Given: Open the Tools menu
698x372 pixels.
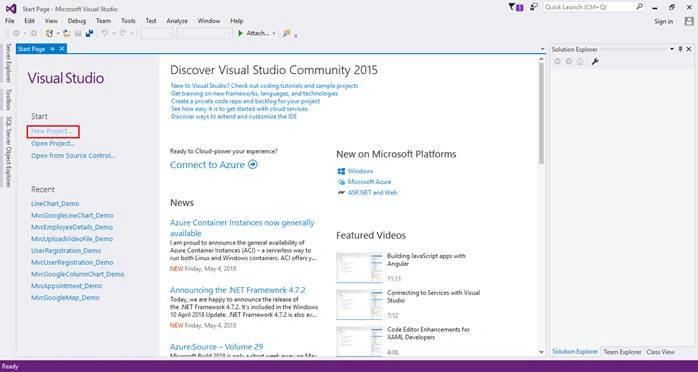Looking at the screenshot, I should coord(128,21).
